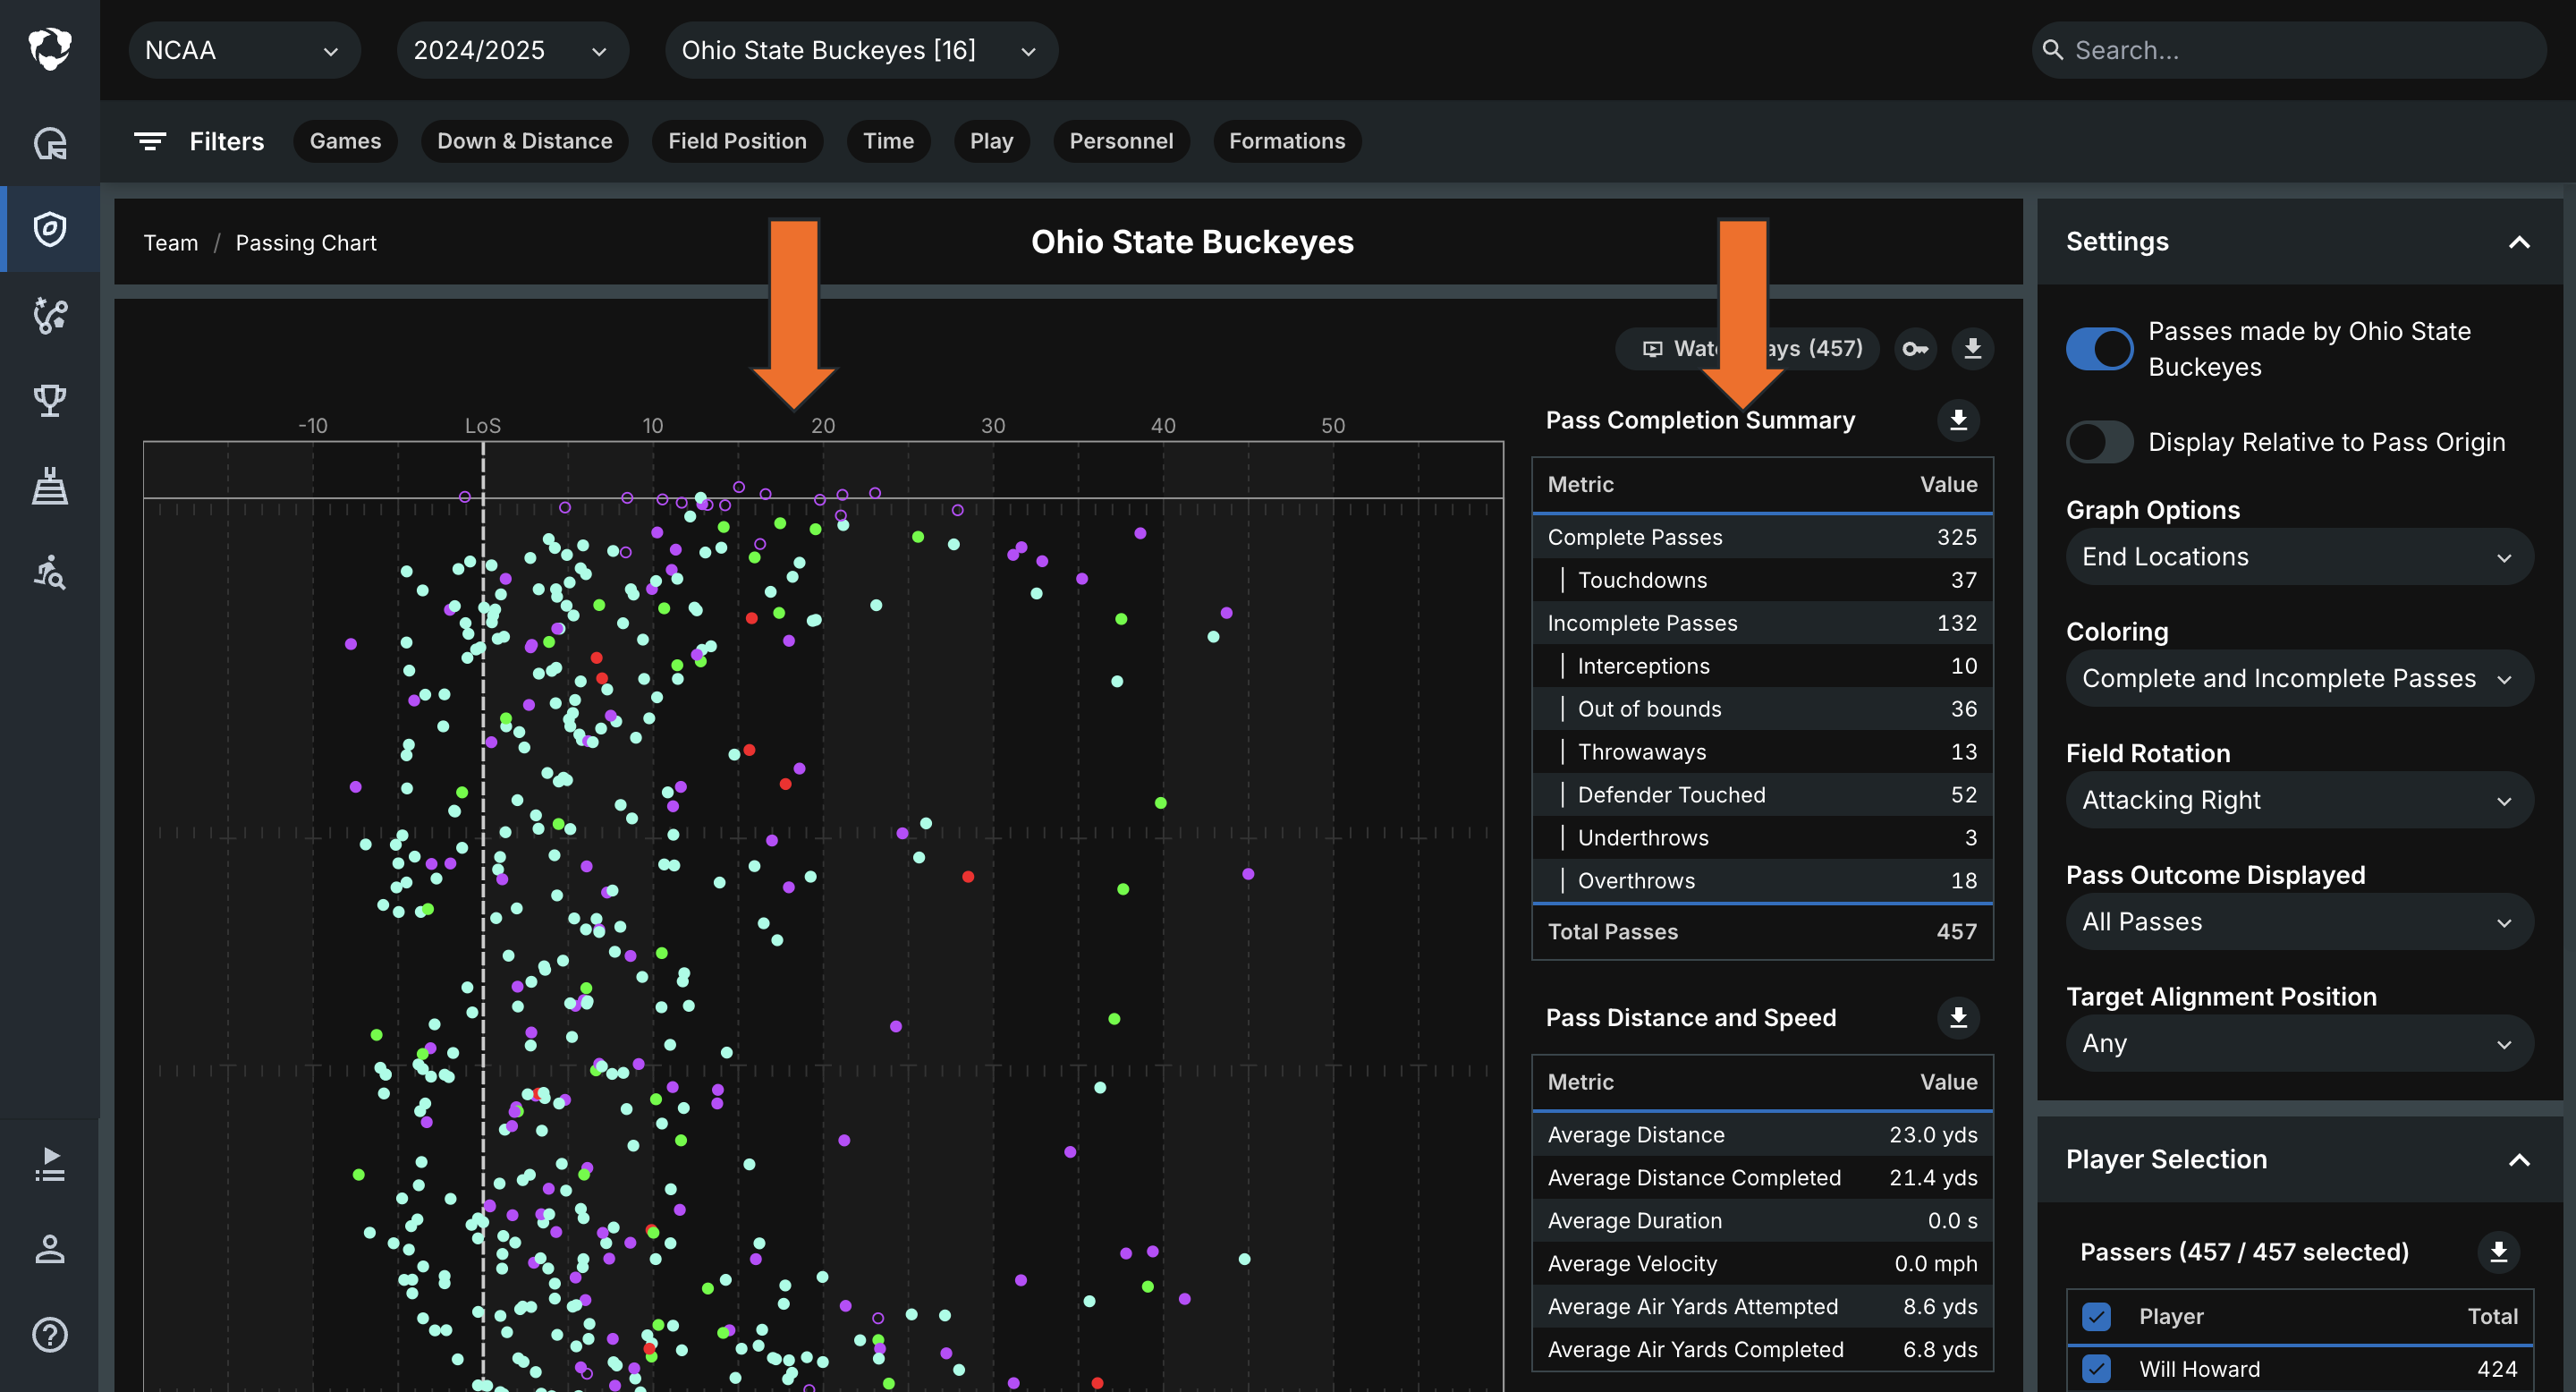Open the playlist icon in the sidebar
The height and width of the screenshot is (1392, 2576).
coord(50,1164)
